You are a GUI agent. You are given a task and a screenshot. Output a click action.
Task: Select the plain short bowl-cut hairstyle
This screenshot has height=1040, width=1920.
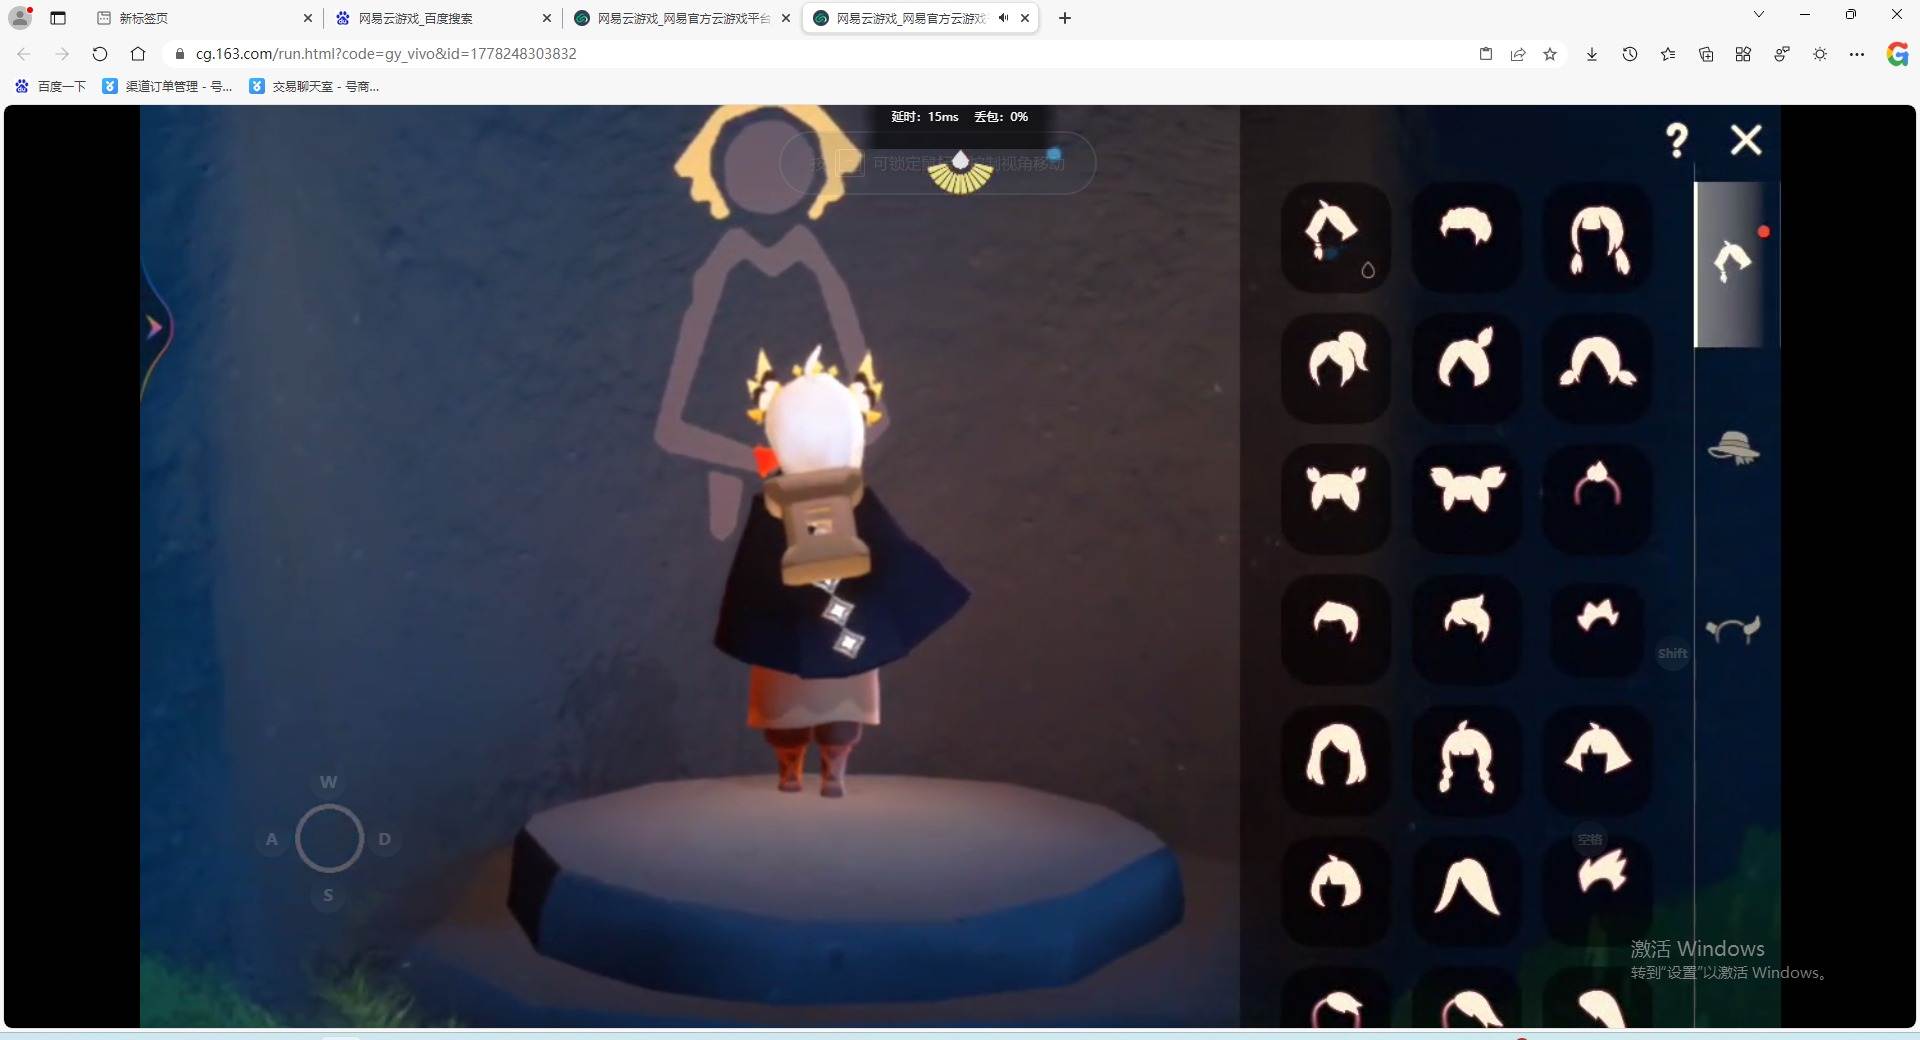(x=1336, y=629)
